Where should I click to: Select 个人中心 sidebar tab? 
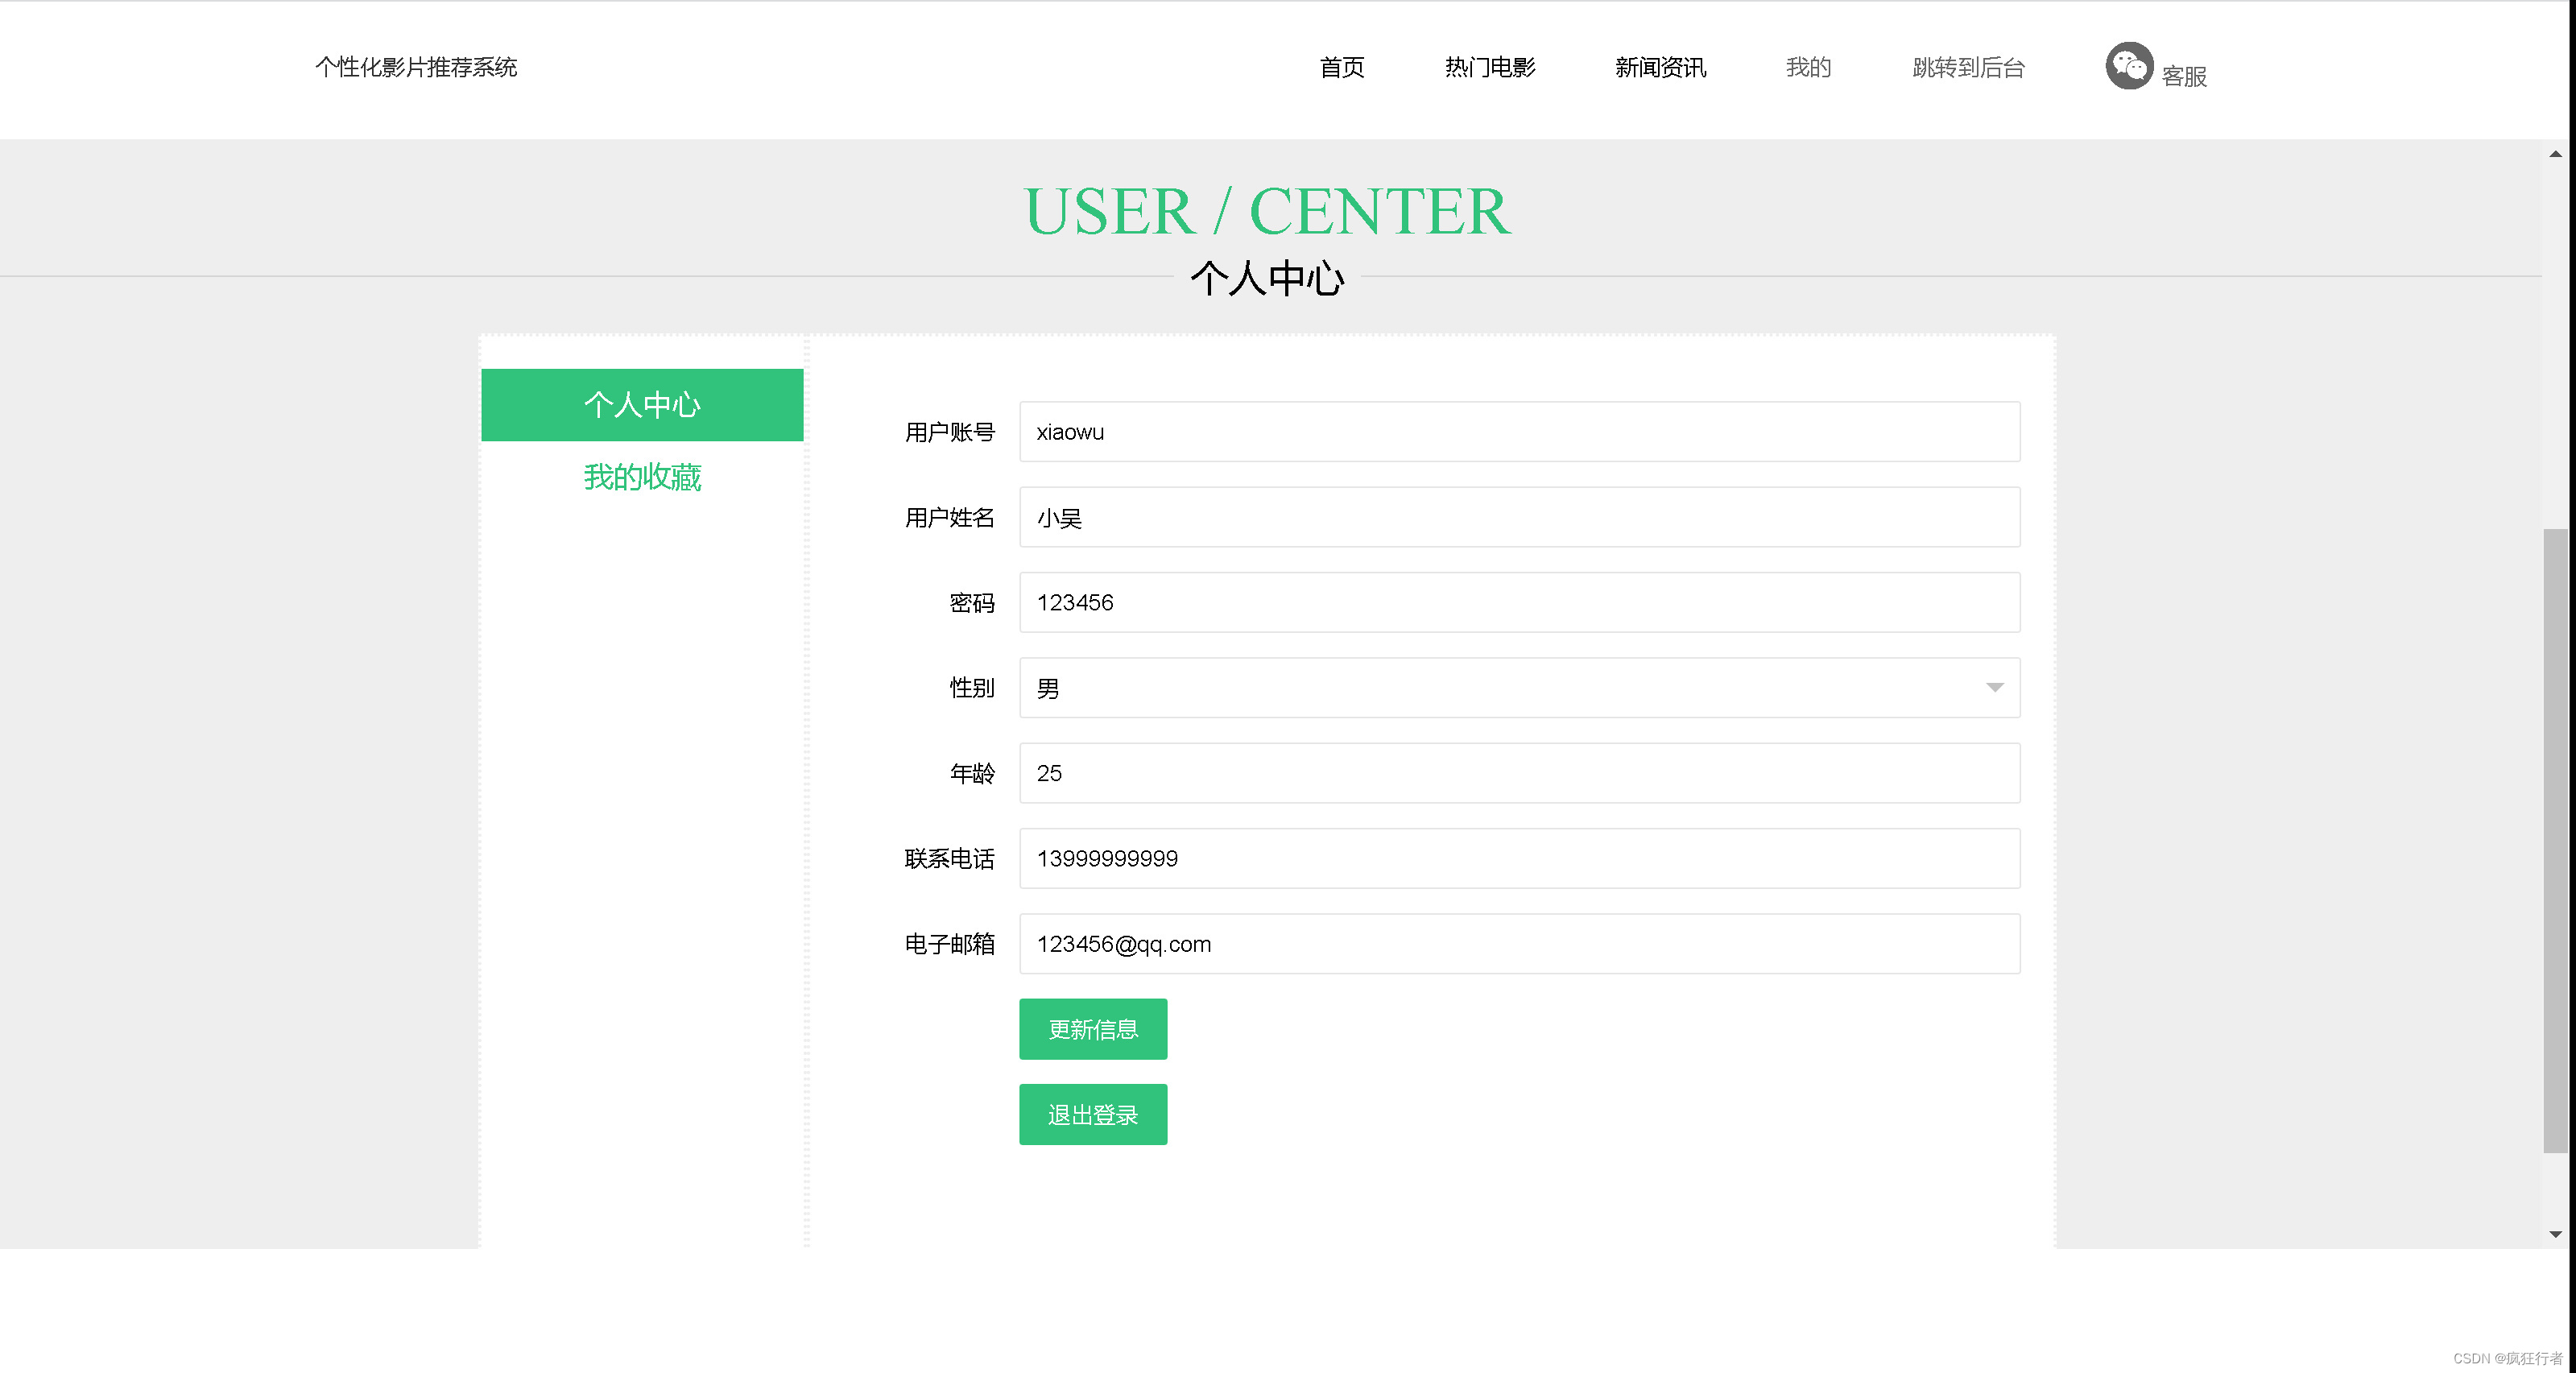642,405
